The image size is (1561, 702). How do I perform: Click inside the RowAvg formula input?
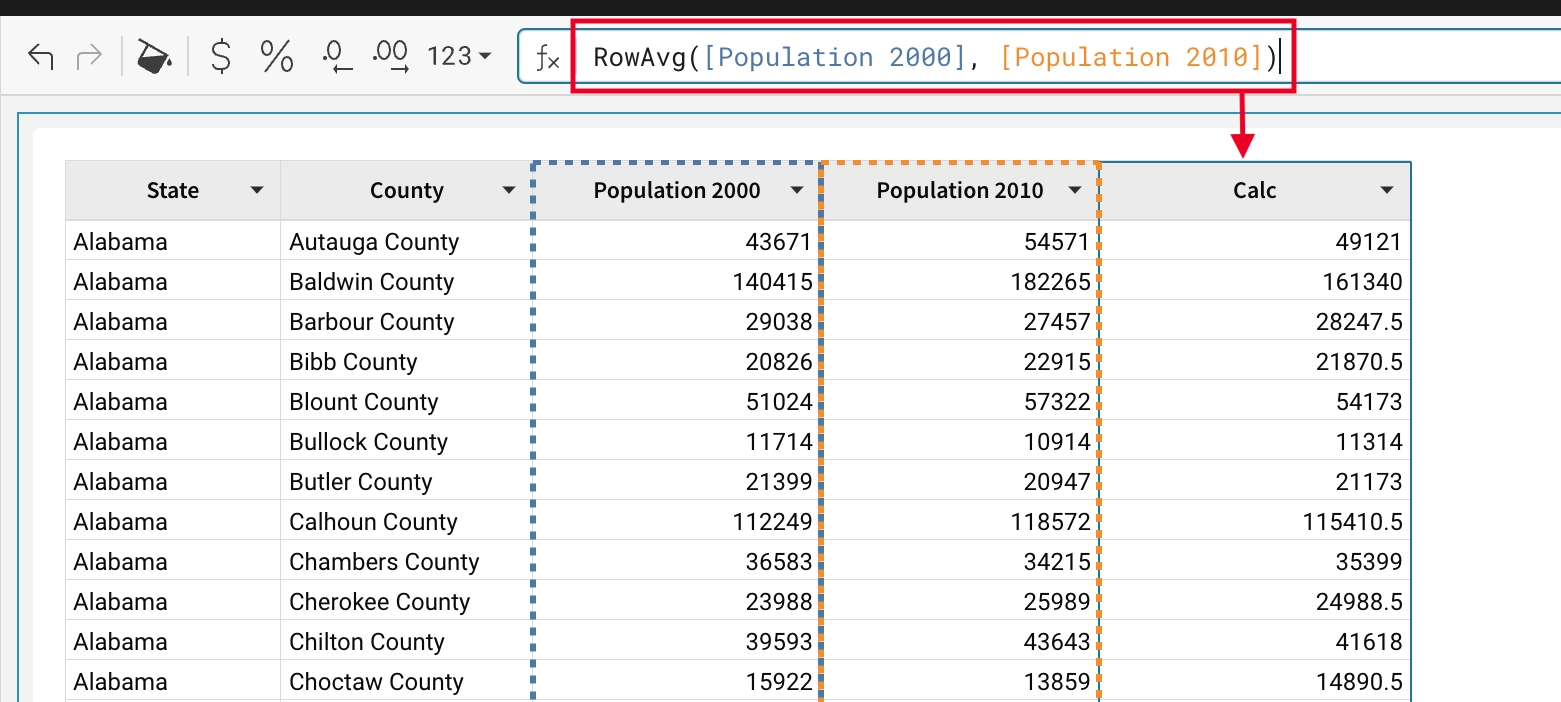930,57
